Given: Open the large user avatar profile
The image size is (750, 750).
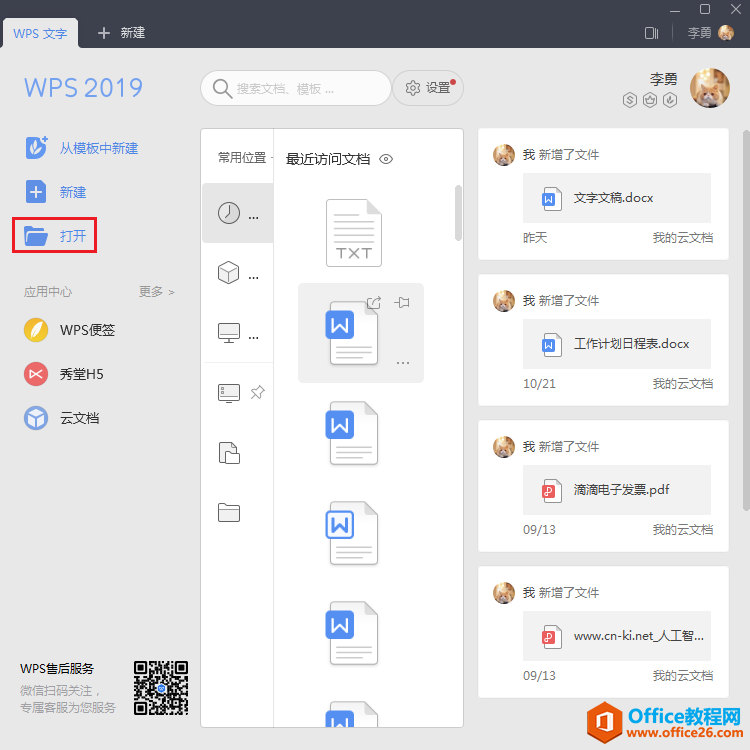Looking at the screenshot, I should tap(709, 88).
